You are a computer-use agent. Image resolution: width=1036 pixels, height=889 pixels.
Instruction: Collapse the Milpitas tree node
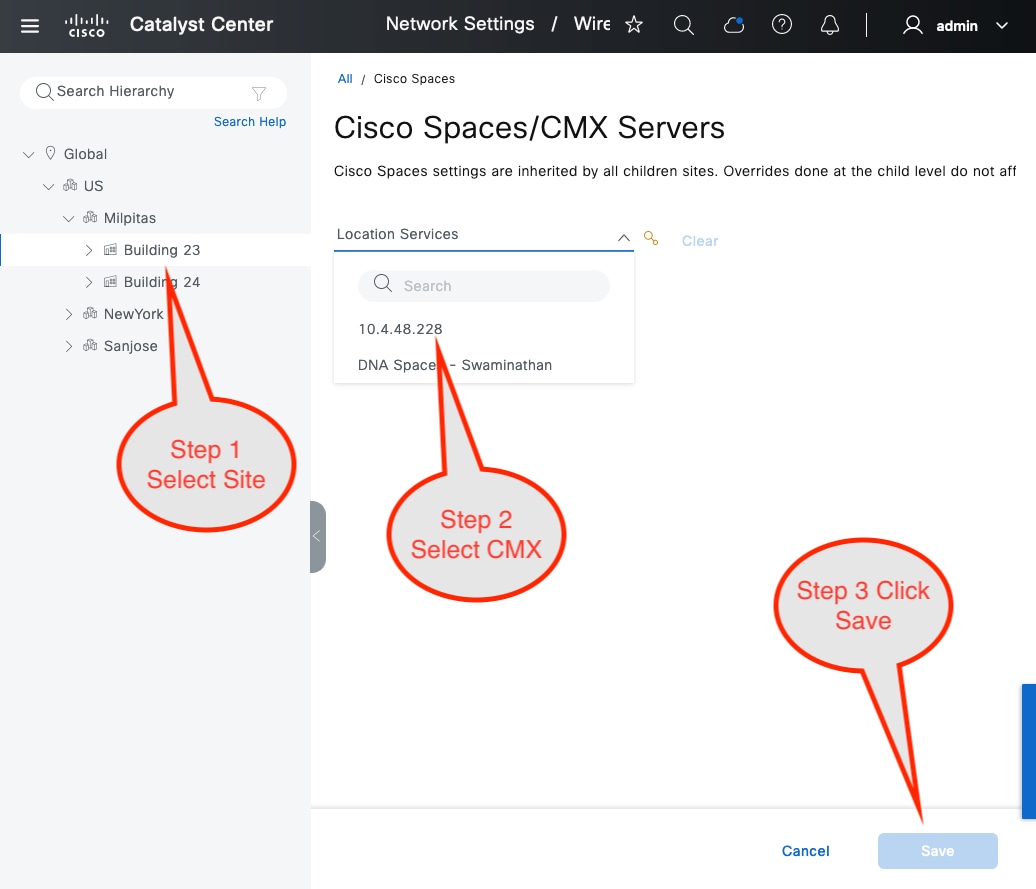click(68, 218)
